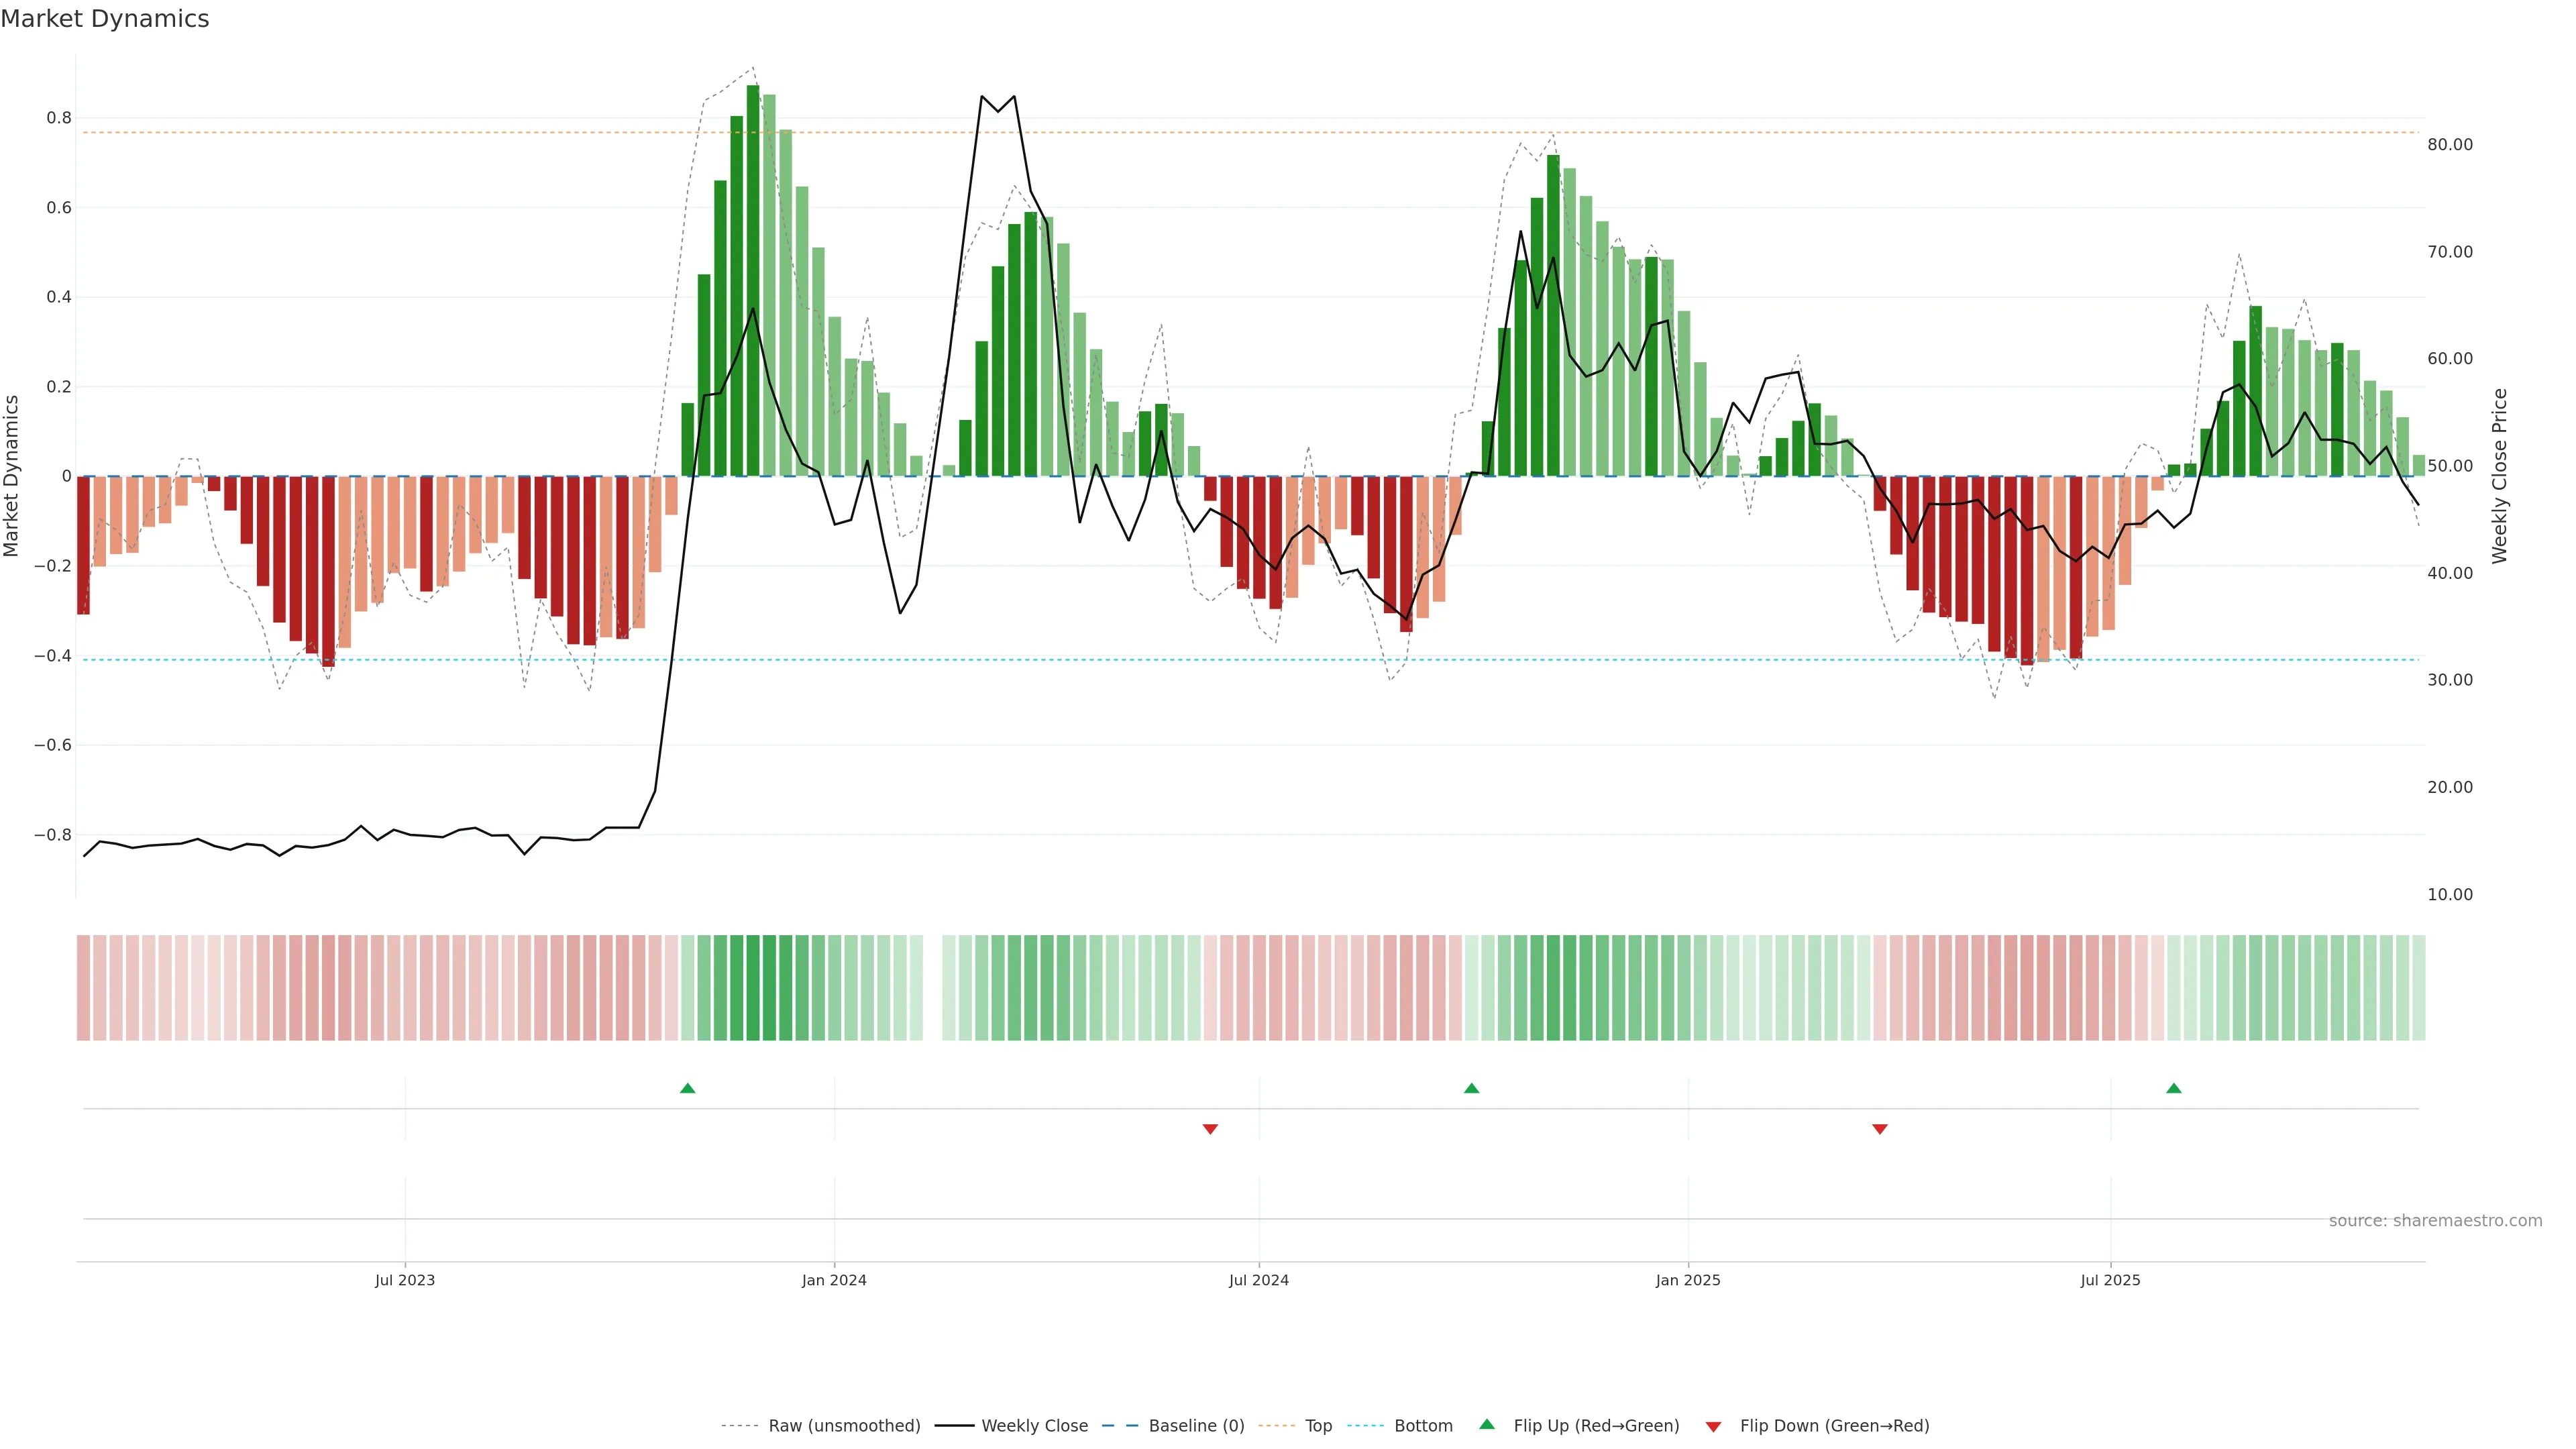Click the Market Dynamics chart title
Screen dimensions: 2576x1449
point(105,19)
